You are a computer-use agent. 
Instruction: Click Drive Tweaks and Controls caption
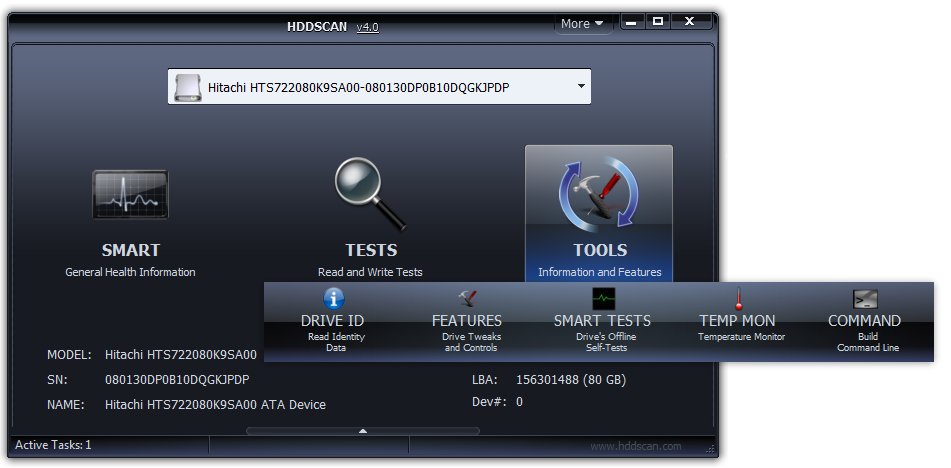[x=471, y=342]
